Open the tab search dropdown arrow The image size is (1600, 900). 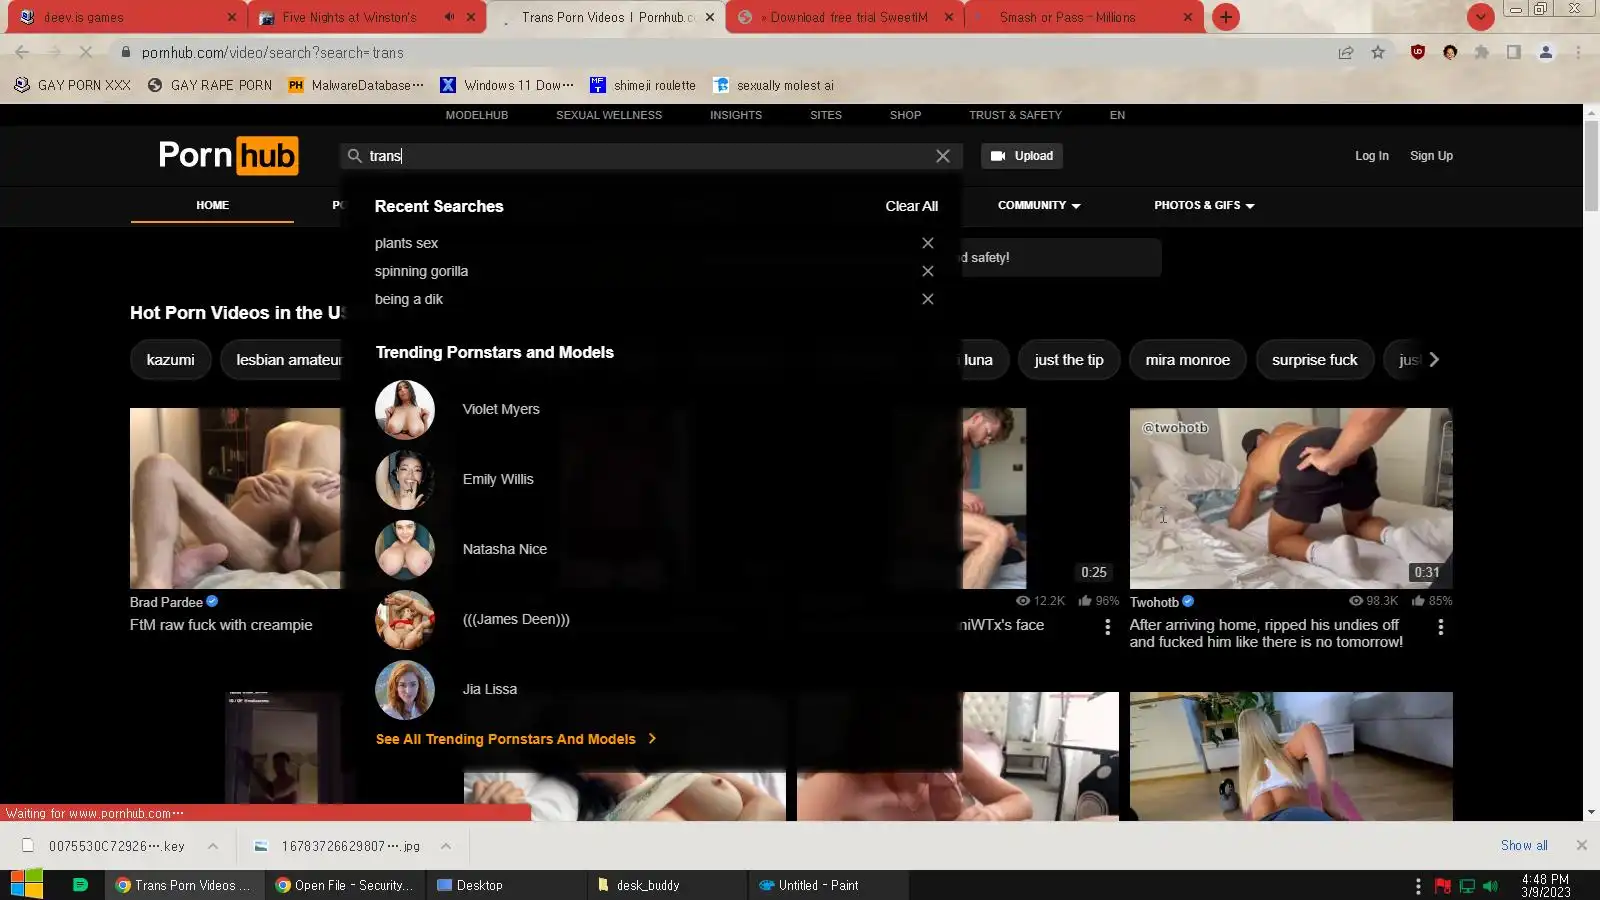point(1481,17)
